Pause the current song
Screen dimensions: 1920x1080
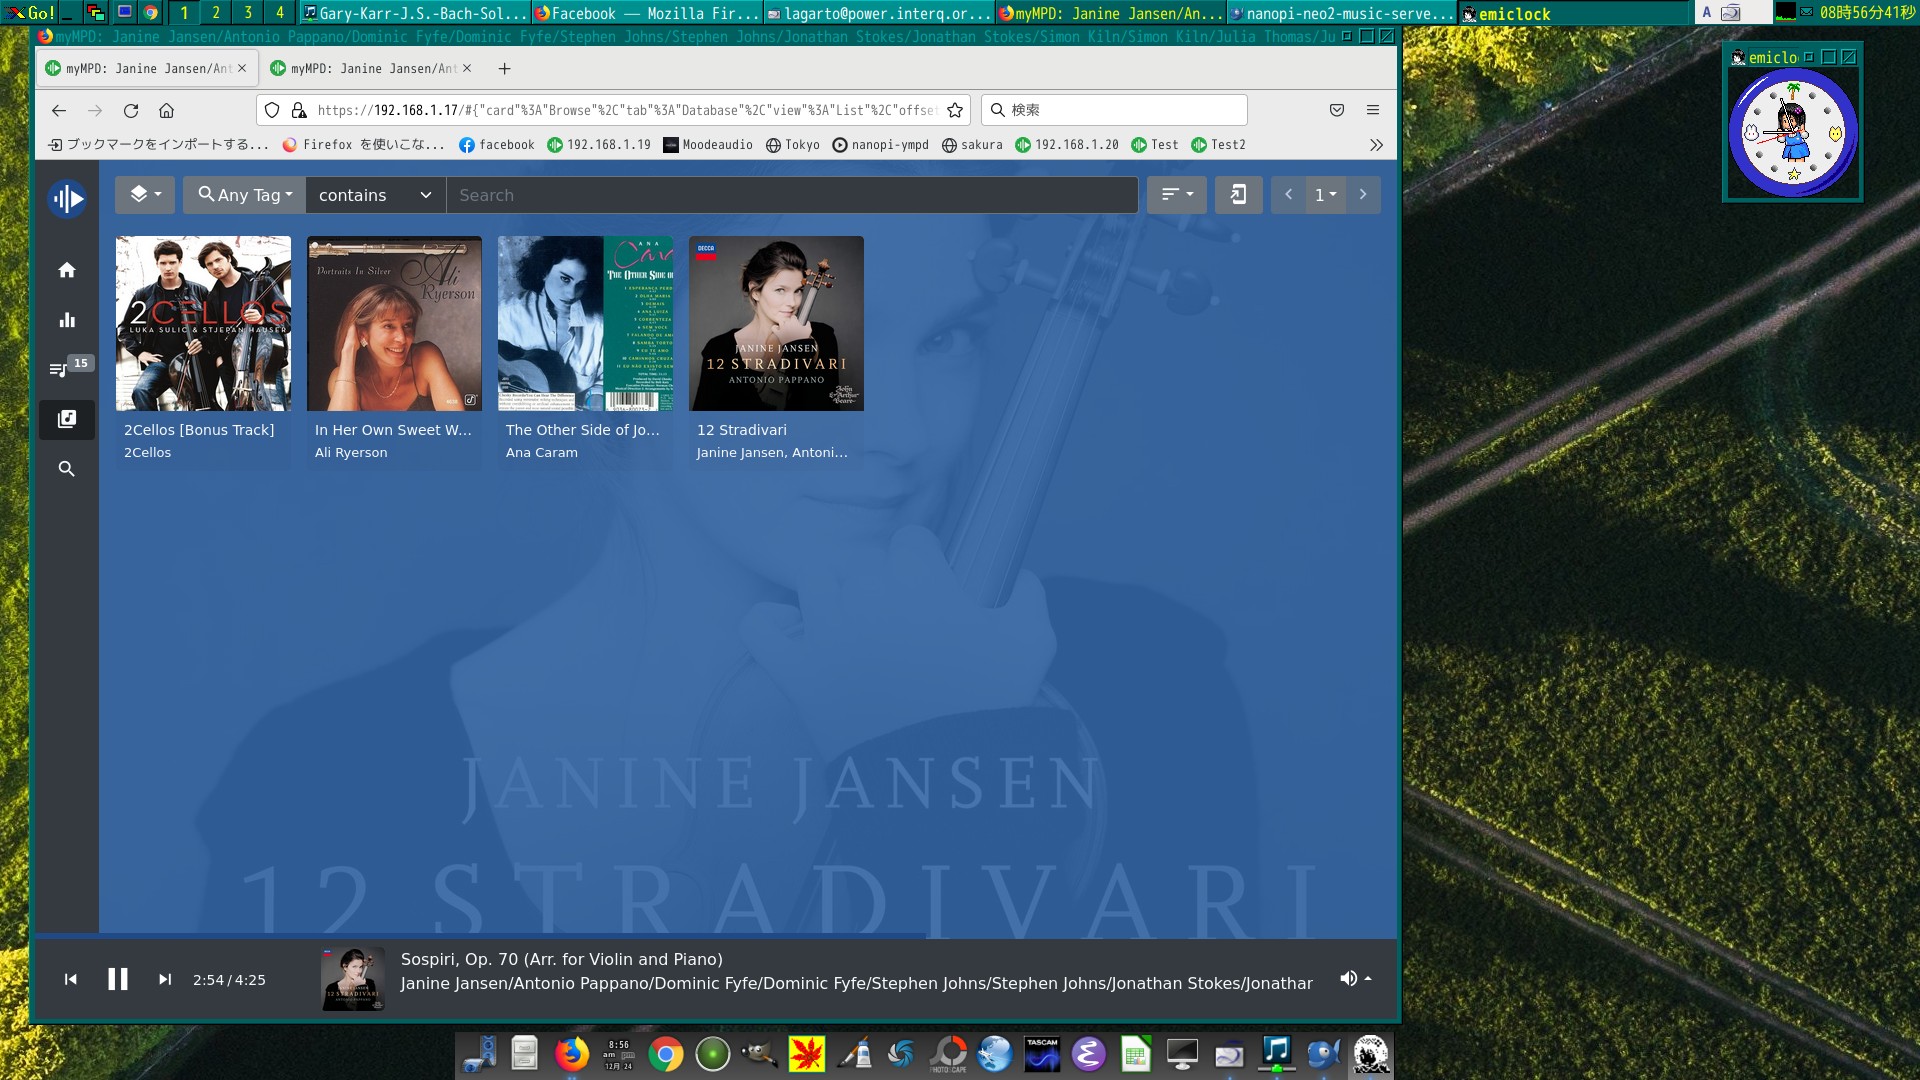pos(118,980)
